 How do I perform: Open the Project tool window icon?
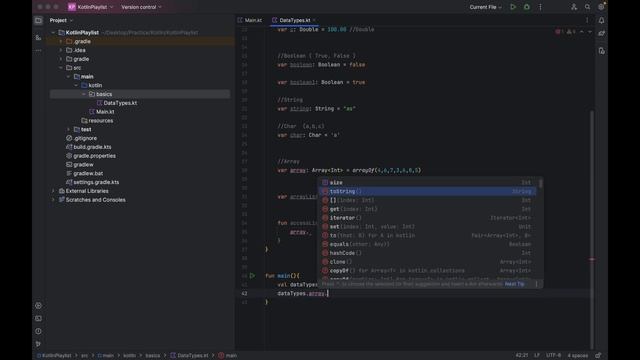click(x=38, y=20)
